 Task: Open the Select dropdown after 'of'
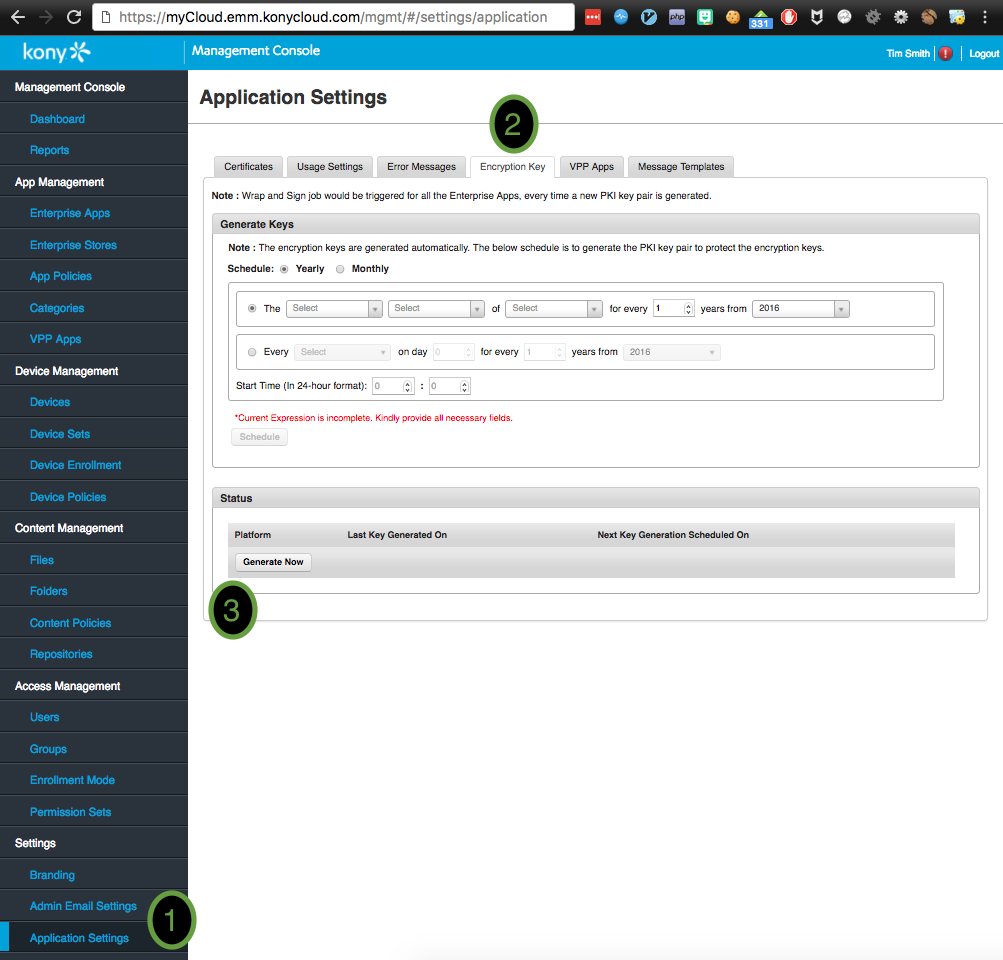[554, 308]
